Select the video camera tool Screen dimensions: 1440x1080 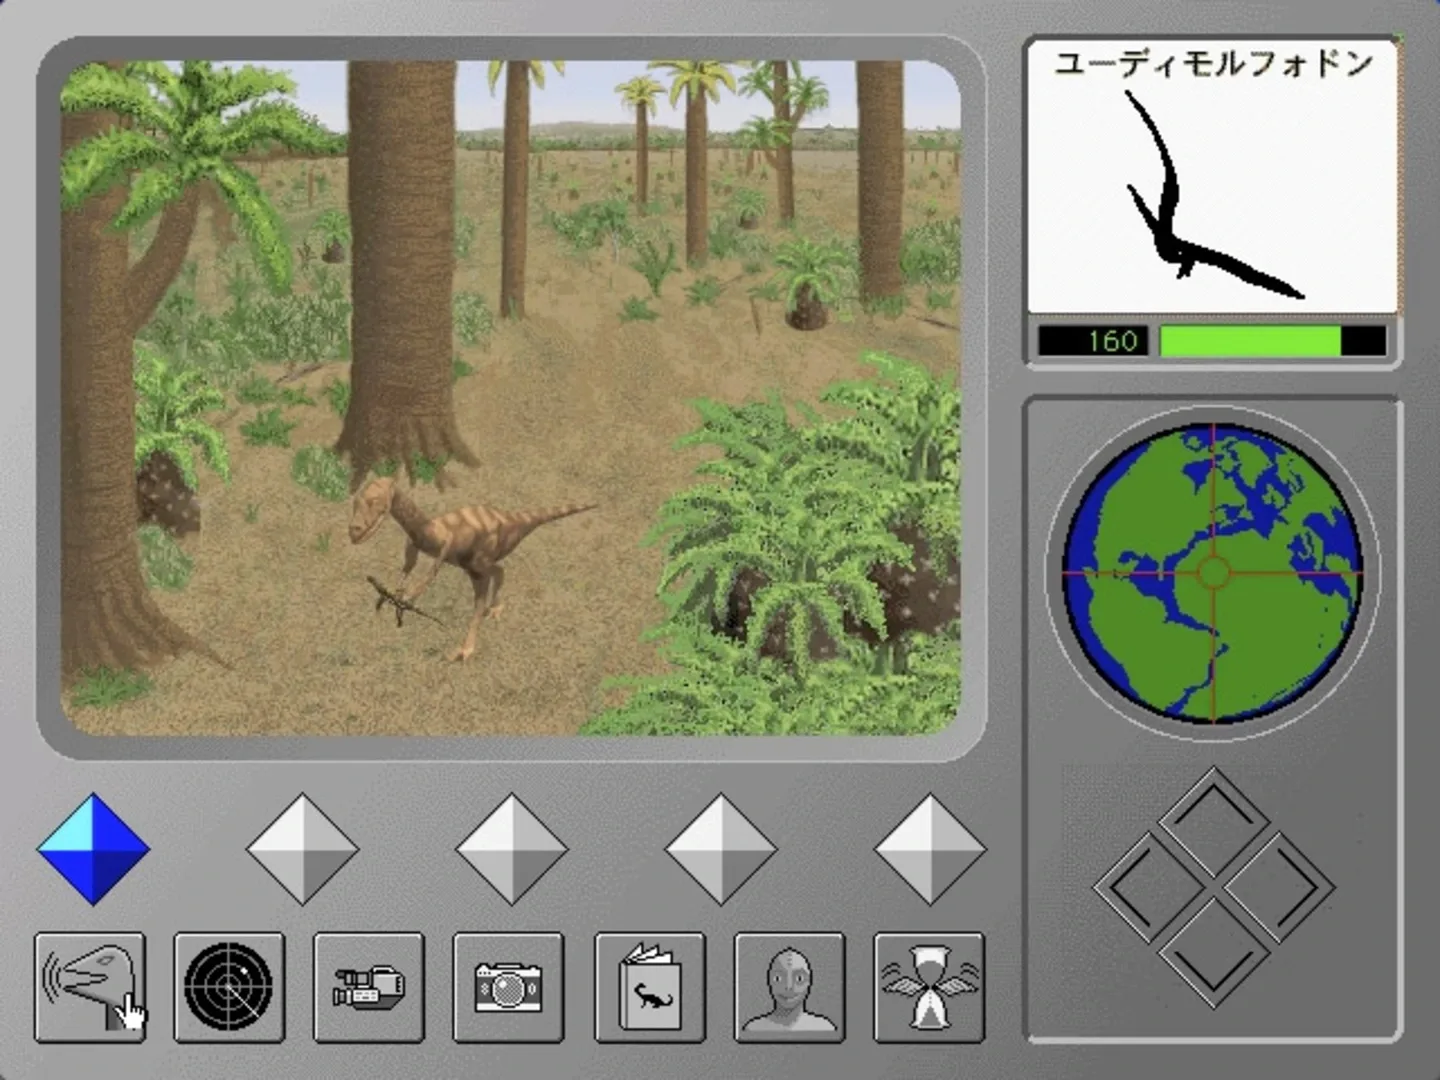tap(369, 987)
